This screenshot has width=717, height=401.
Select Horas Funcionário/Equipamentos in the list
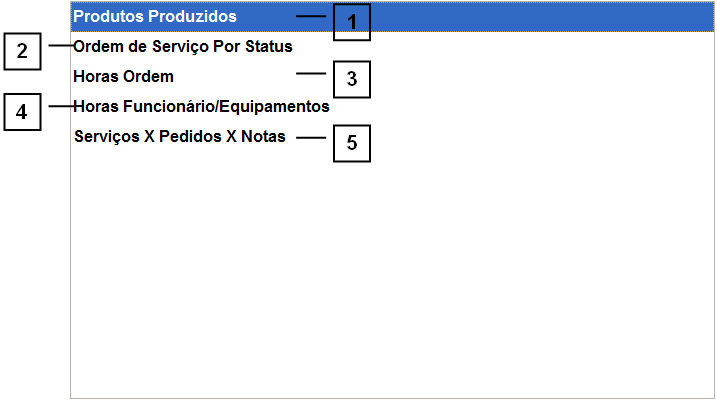point(201,106)
